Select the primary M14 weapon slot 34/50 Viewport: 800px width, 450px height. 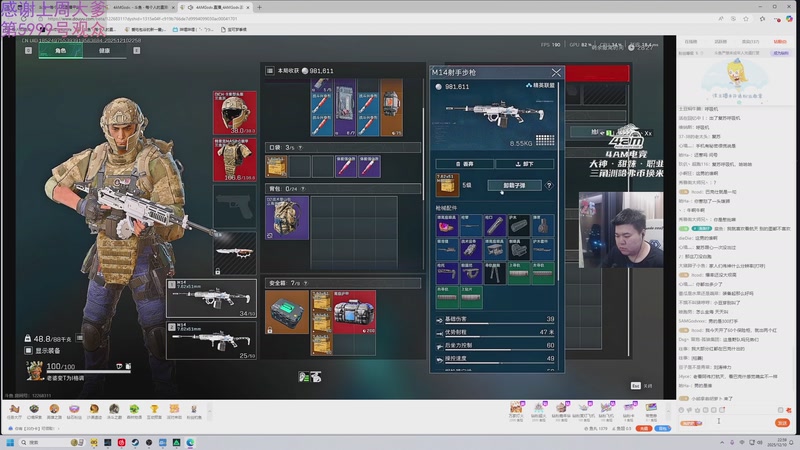click(211, 298)
